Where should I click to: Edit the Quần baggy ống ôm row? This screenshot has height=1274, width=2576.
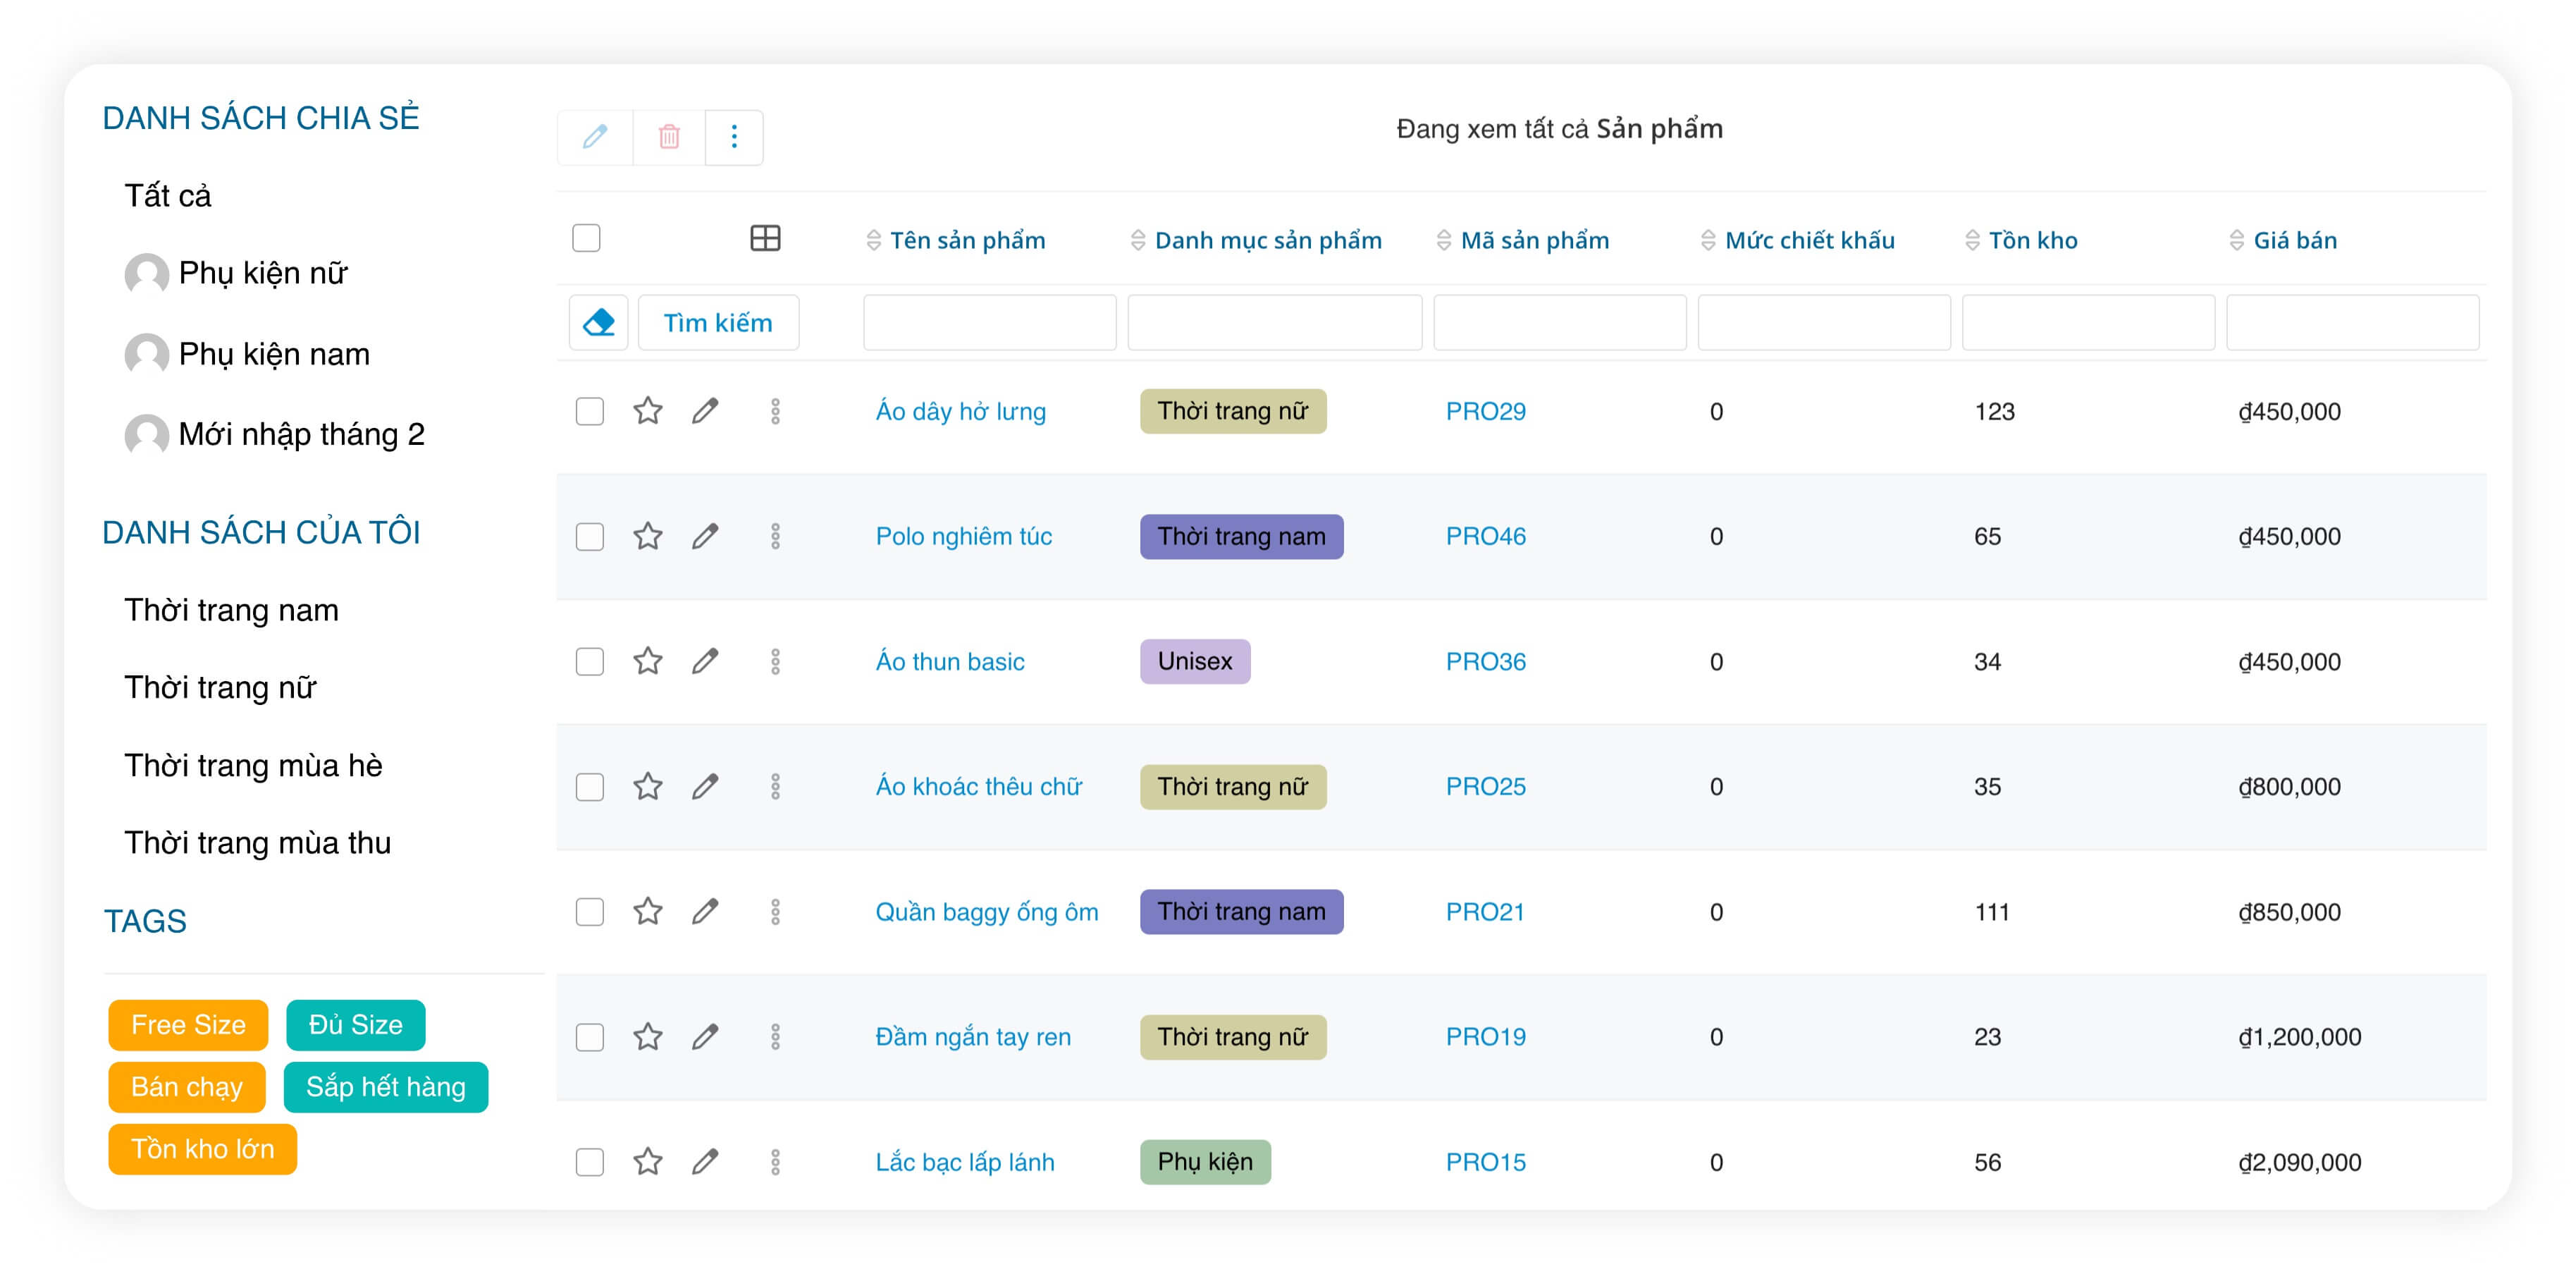tap(705, 911)
